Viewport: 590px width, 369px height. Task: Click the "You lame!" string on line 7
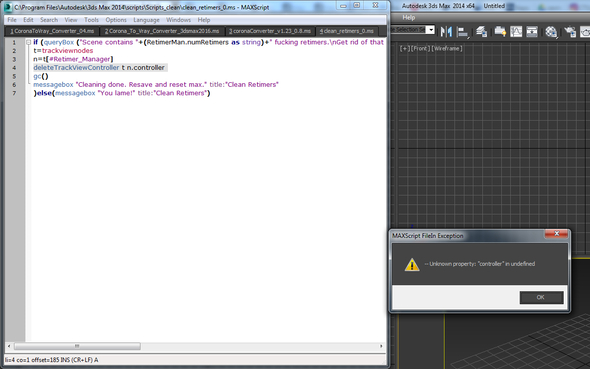[x=116, y=93]
